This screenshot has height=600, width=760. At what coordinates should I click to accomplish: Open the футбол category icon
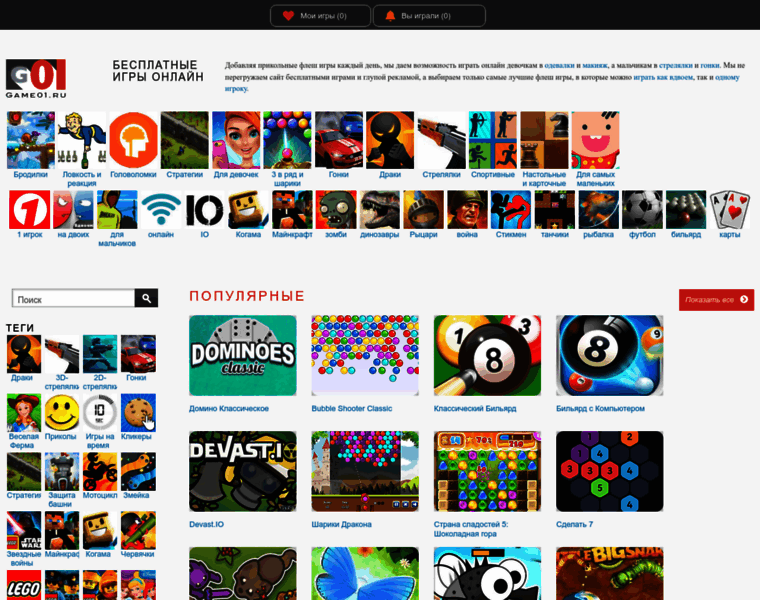click(x=642, y=209)
